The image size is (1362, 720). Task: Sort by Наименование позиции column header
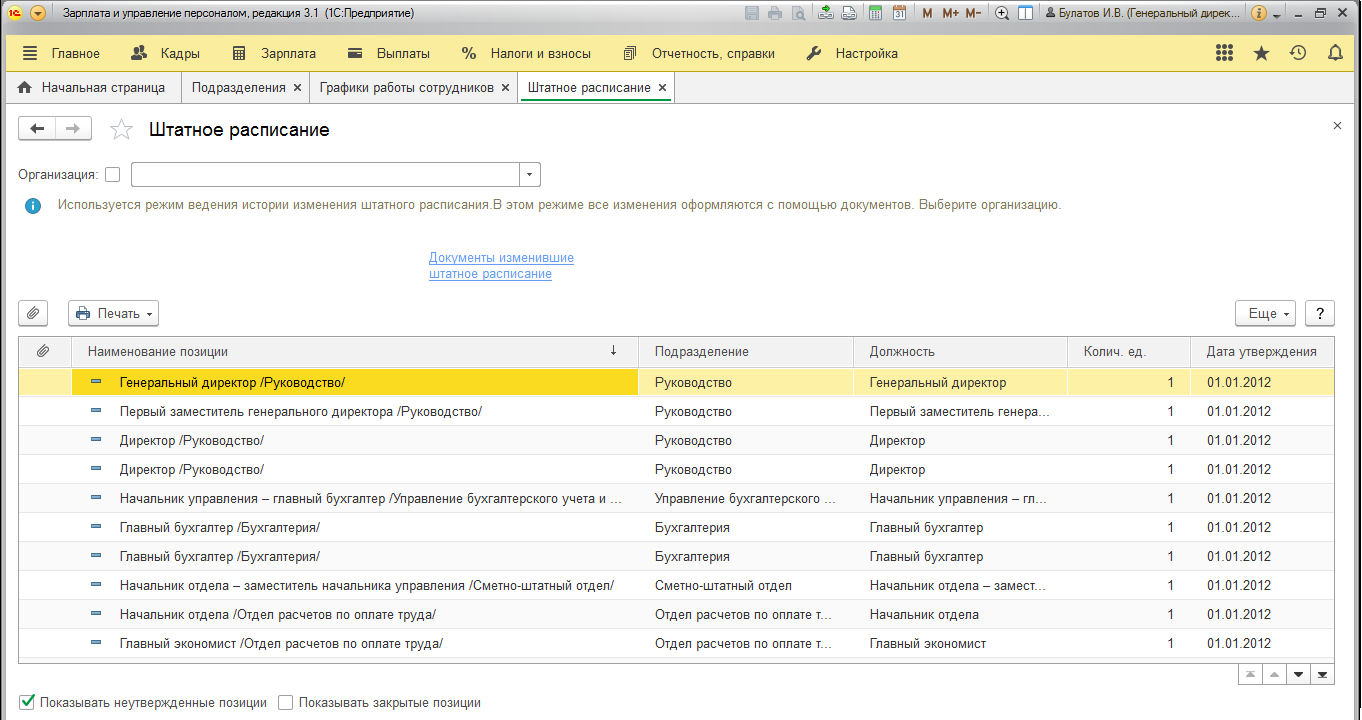pyautogui.click(x=355, y=352)
